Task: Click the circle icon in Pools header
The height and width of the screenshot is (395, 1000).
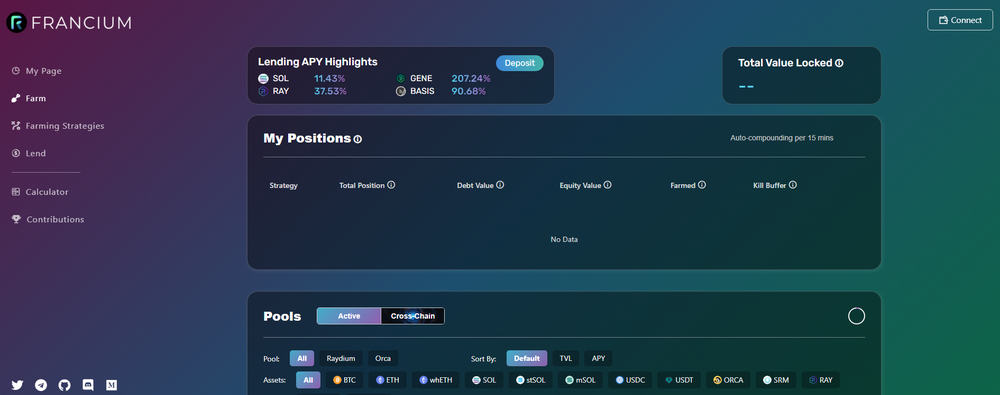Action: pos(857,316)
